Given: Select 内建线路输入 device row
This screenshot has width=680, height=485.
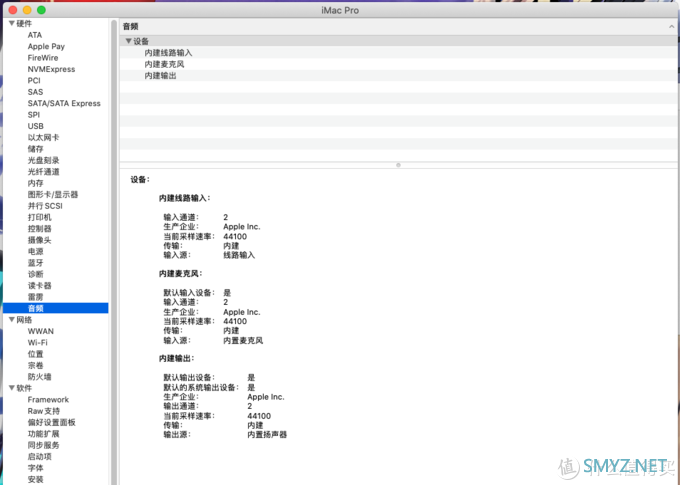Looking at the screenshot, I should click(x=398, y=52).
